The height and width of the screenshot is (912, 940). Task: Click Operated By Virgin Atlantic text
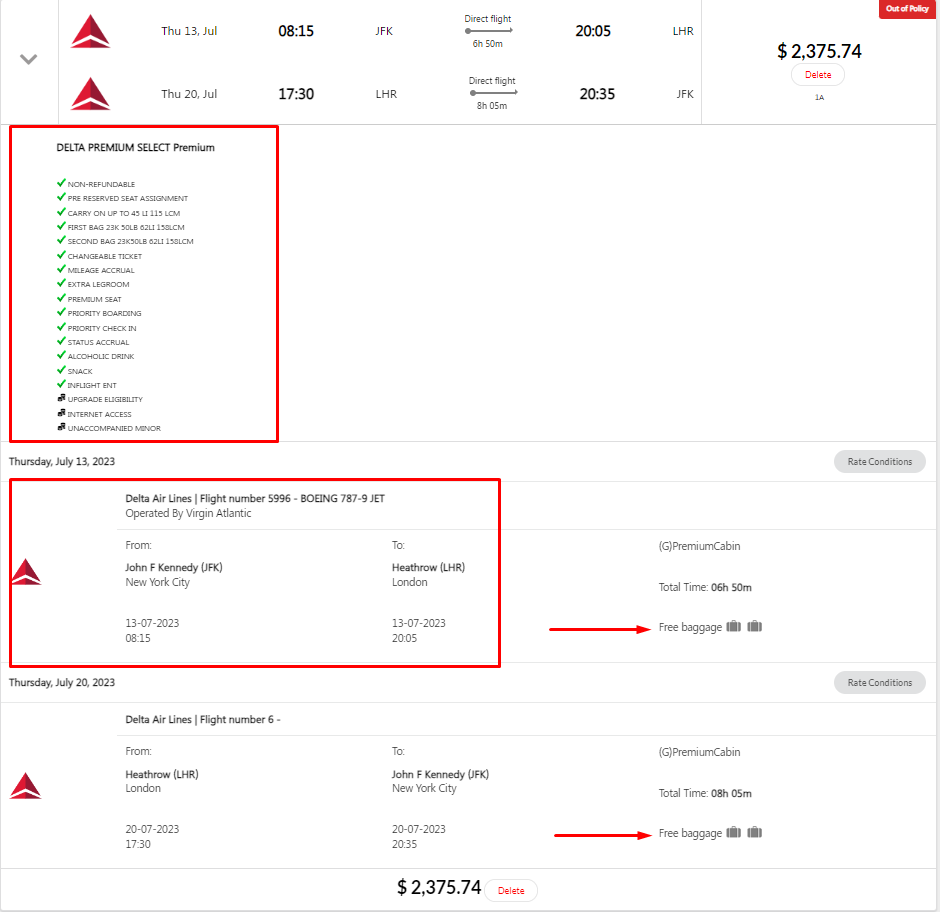(188, 513)
